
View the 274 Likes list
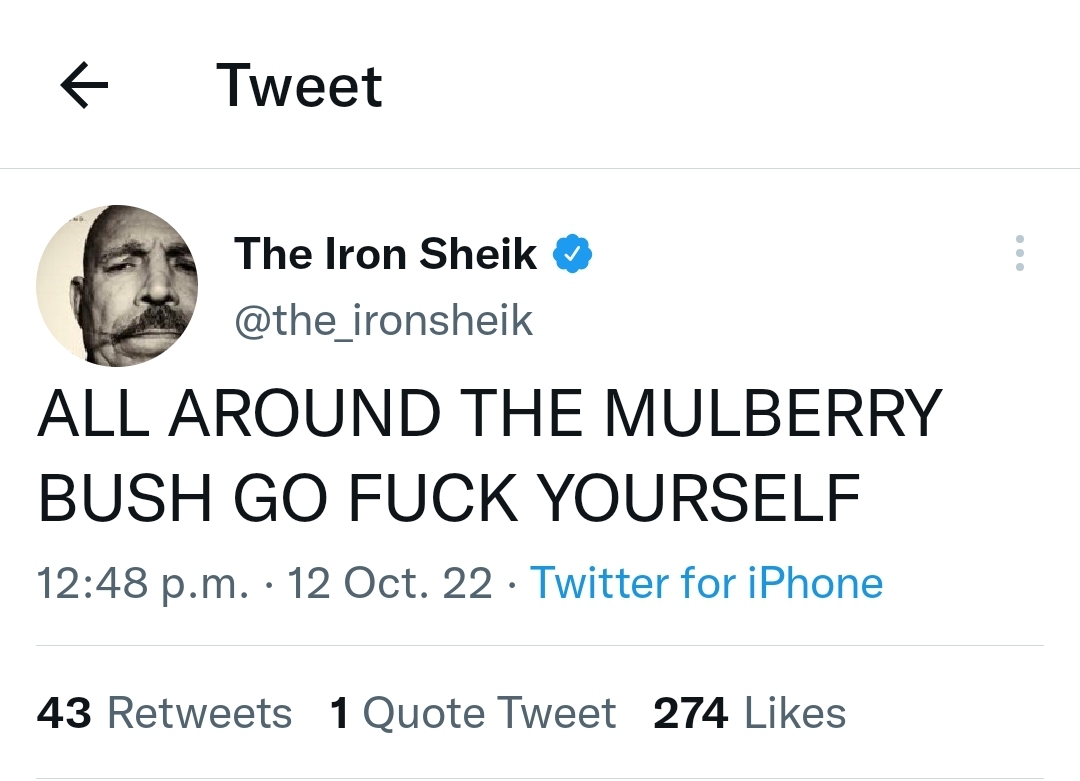click(x=750, y=713)
